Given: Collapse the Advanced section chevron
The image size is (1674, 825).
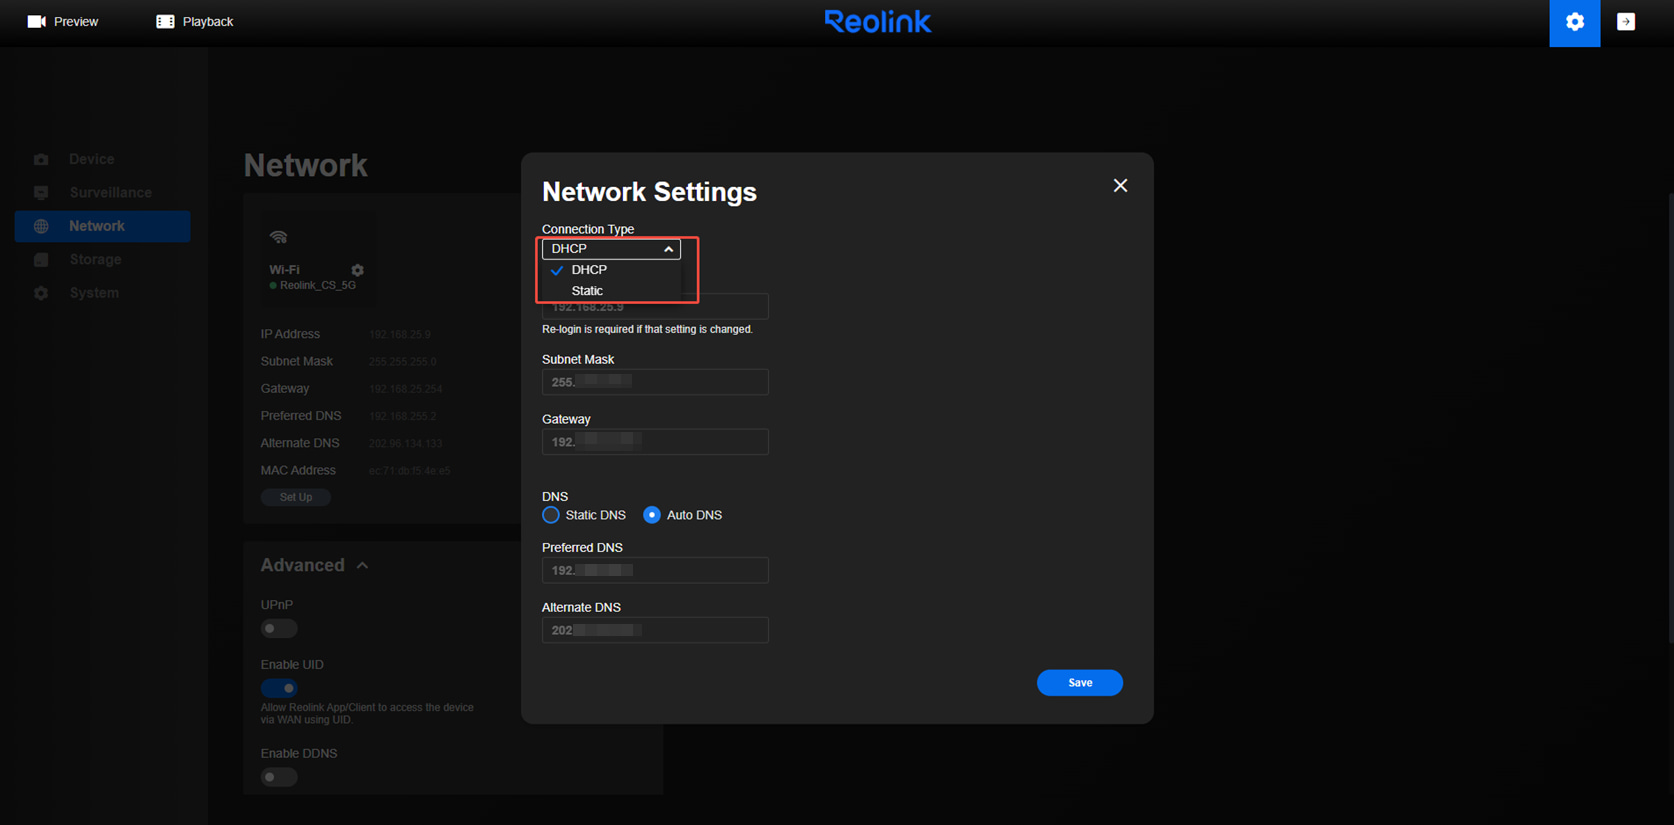Looking at the screenshot, I should coord(362,566).
